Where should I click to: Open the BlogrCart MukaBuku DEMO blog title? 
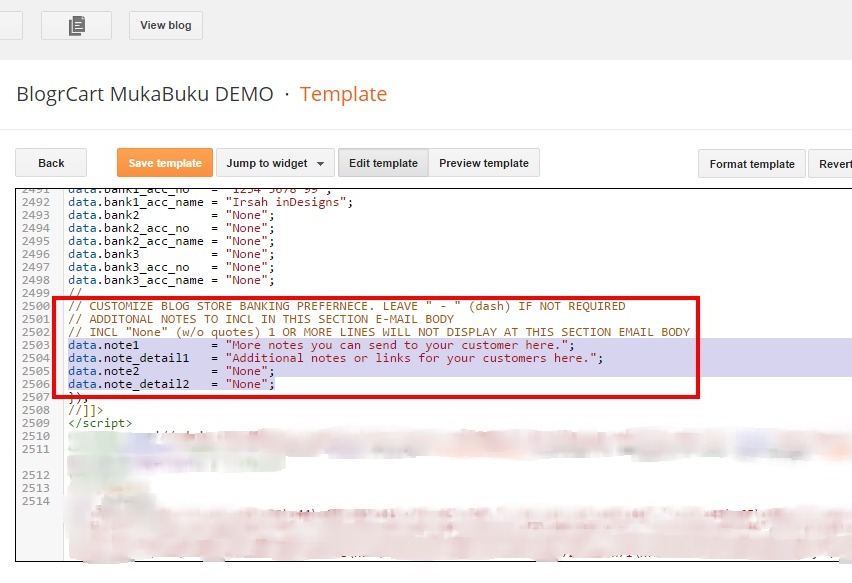[145, 94]
